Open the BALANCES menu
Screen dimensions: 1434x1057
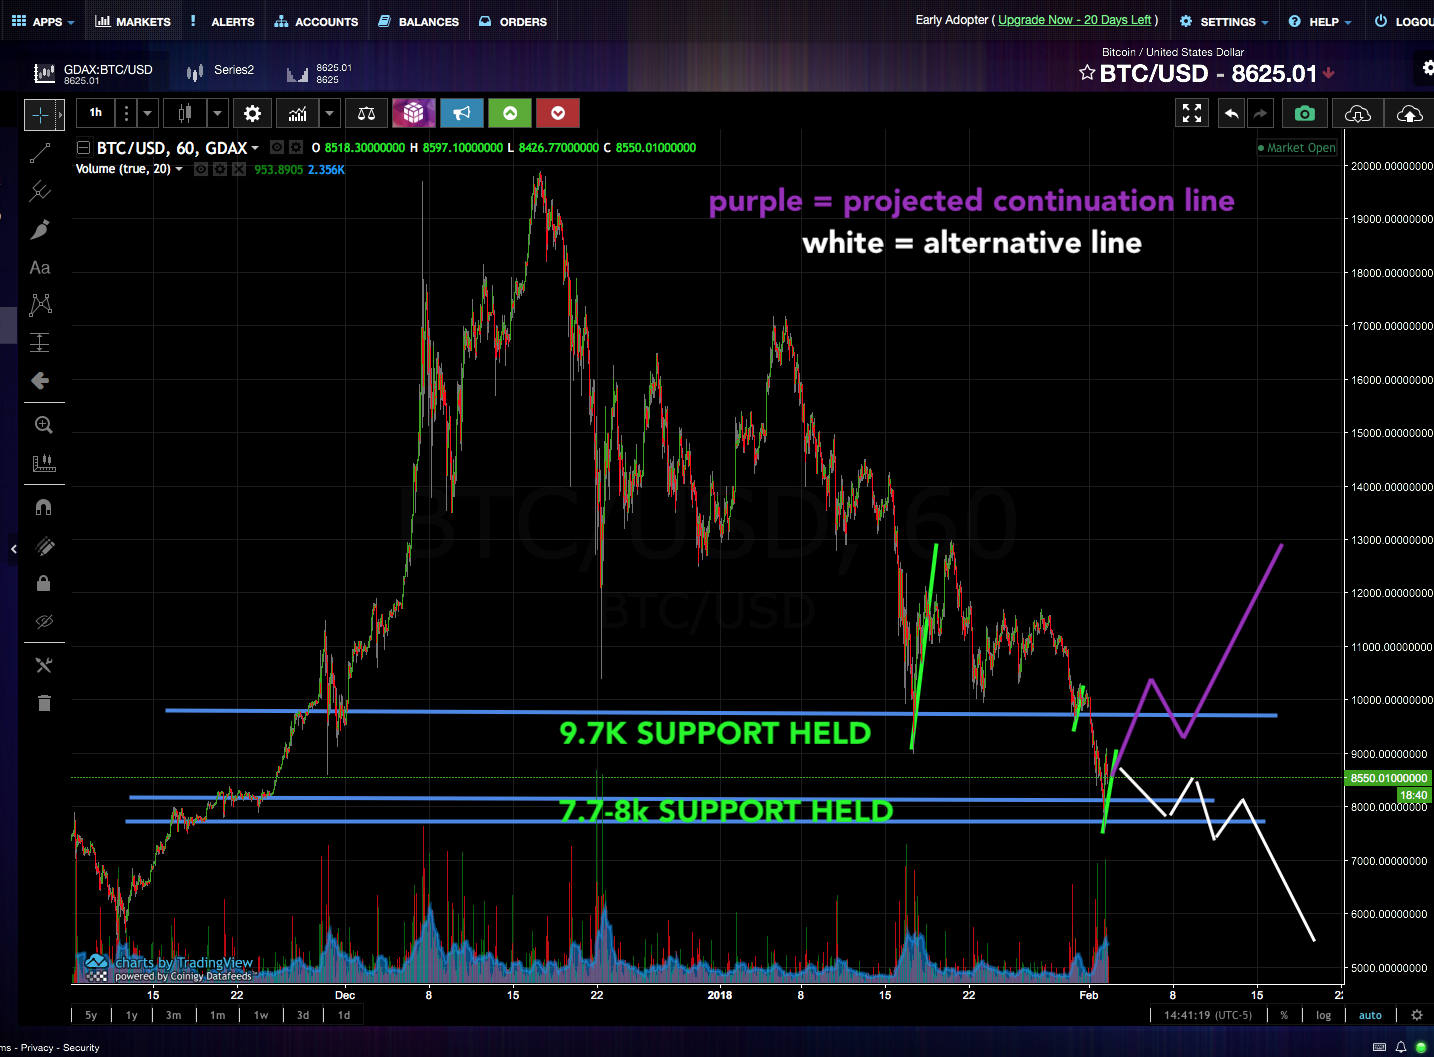[419, 21]
